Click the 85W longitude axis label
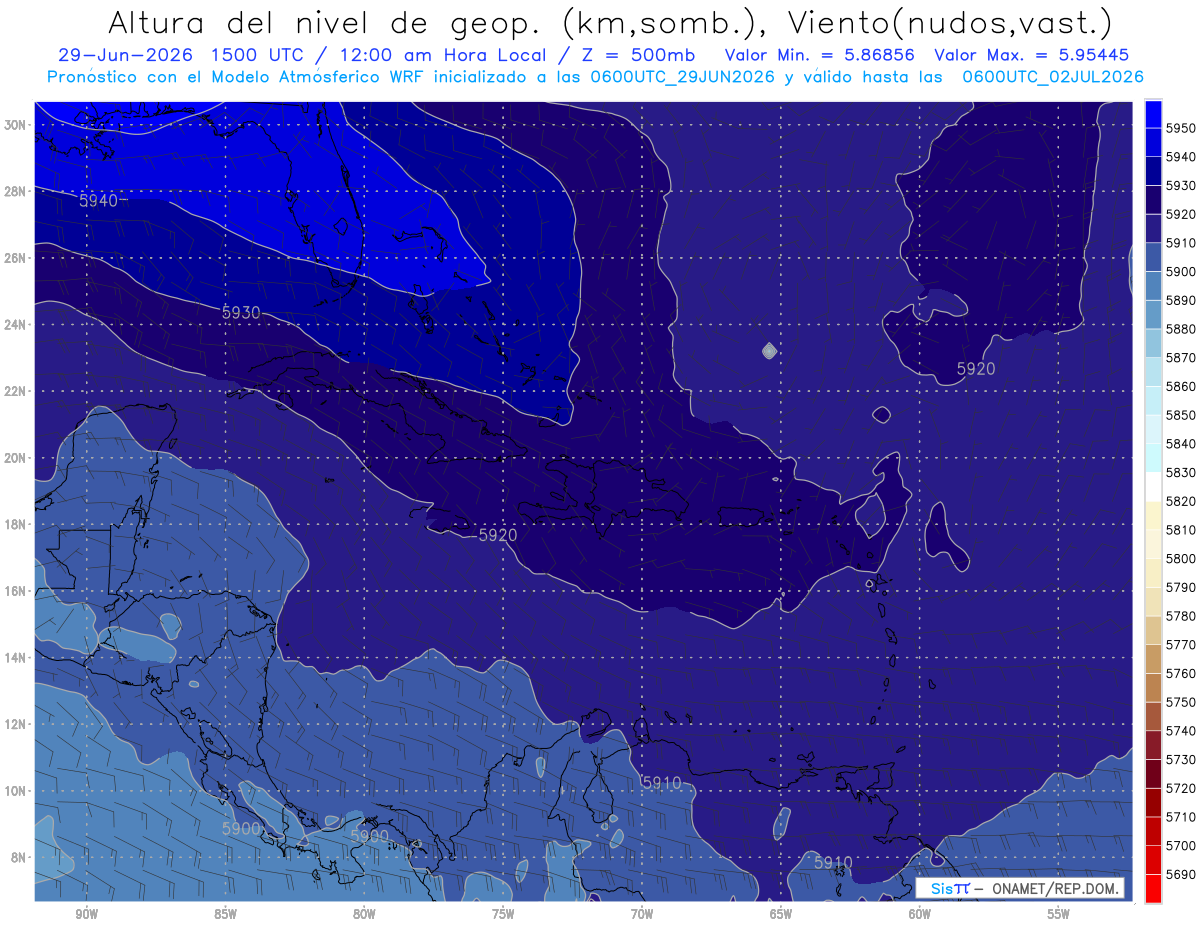This screenshot has height=927, width=1200. tap(225, 913)
